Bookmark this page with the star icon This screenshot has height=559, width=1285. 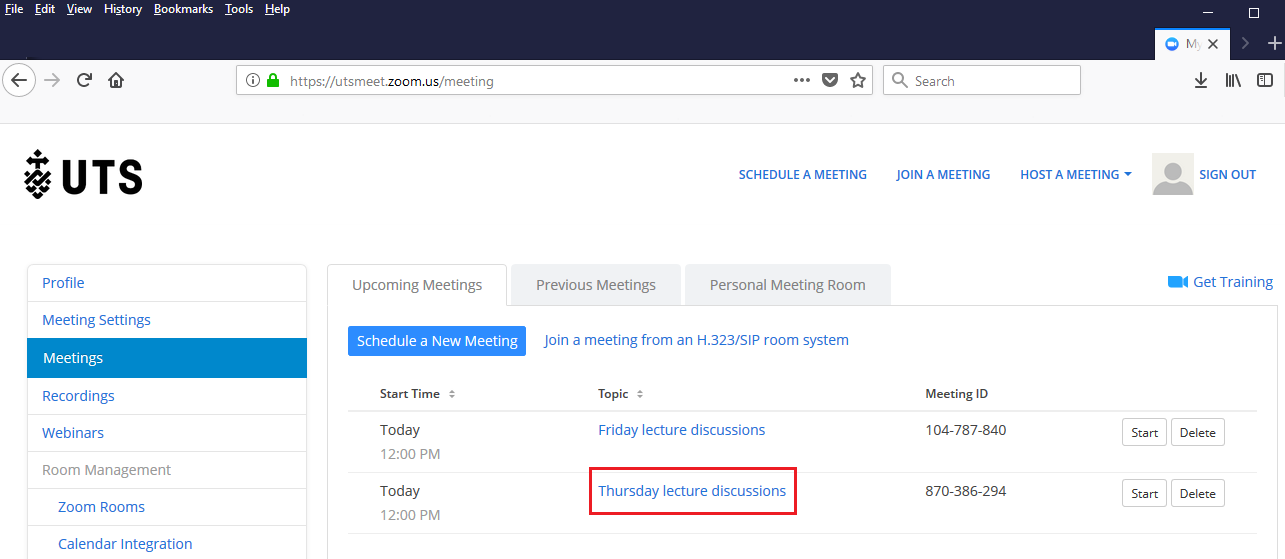click(x=857, y=80)
